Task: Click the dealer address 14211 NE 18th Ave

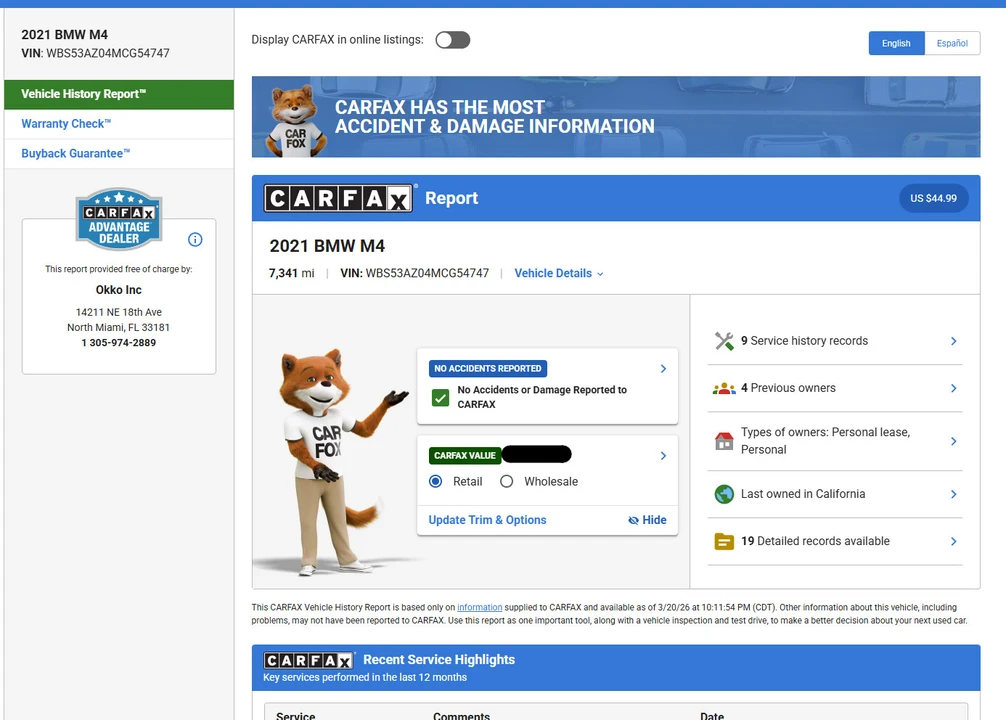Action: click(x=119, y=313)
